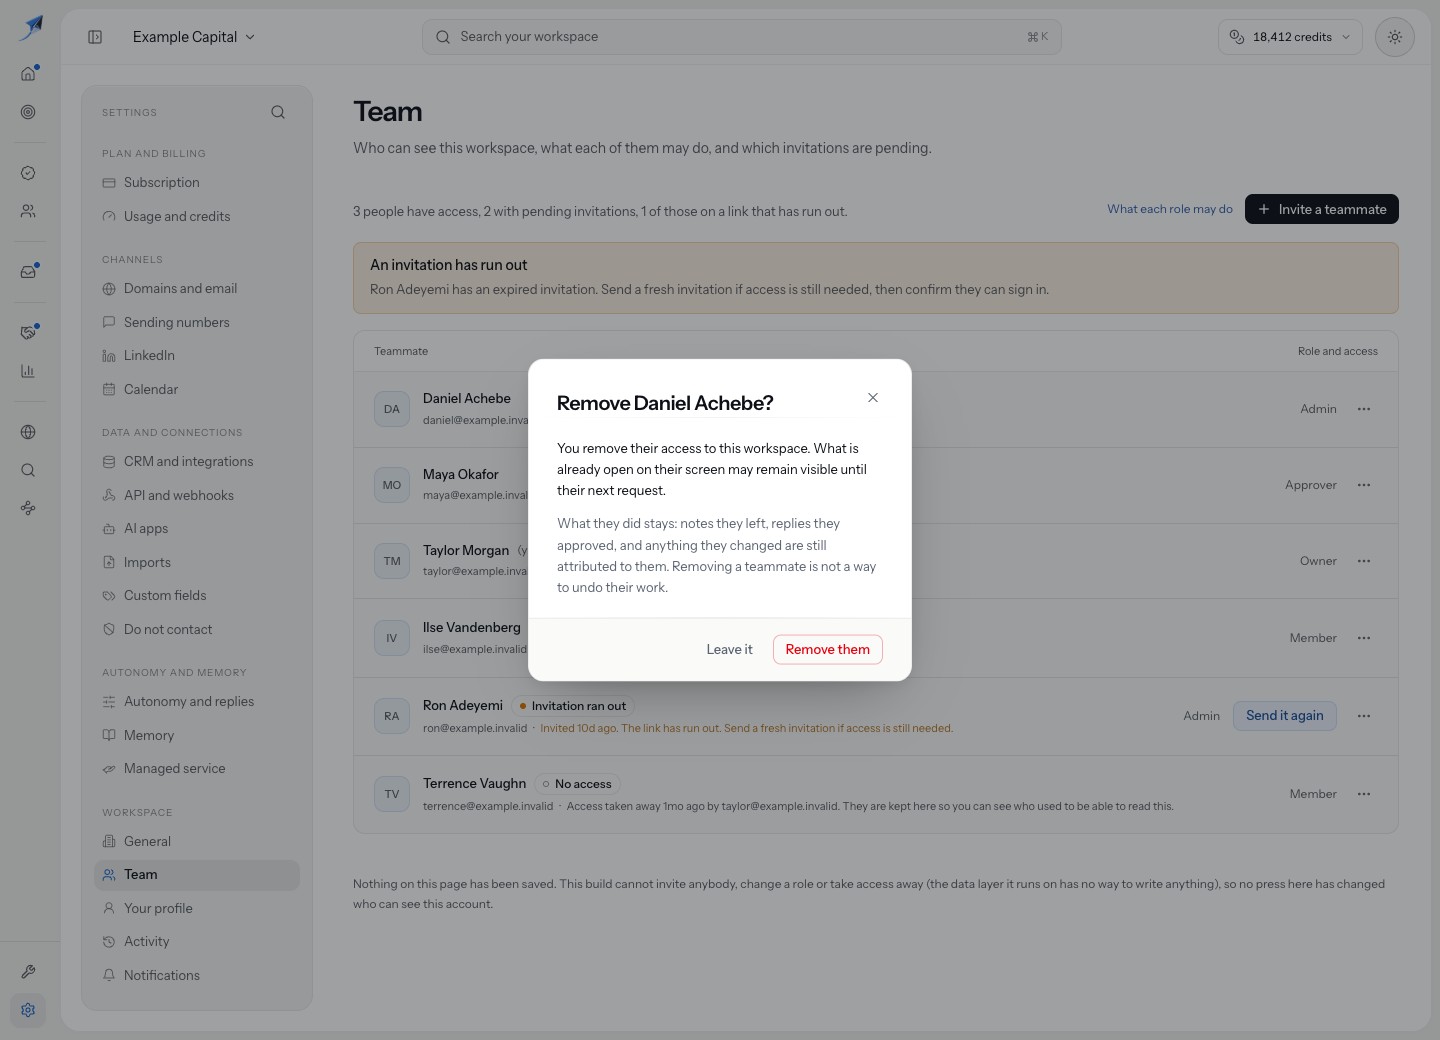1440x1040 pixels.
Task: Open the target icon in left rail
Action: [28, 112]
